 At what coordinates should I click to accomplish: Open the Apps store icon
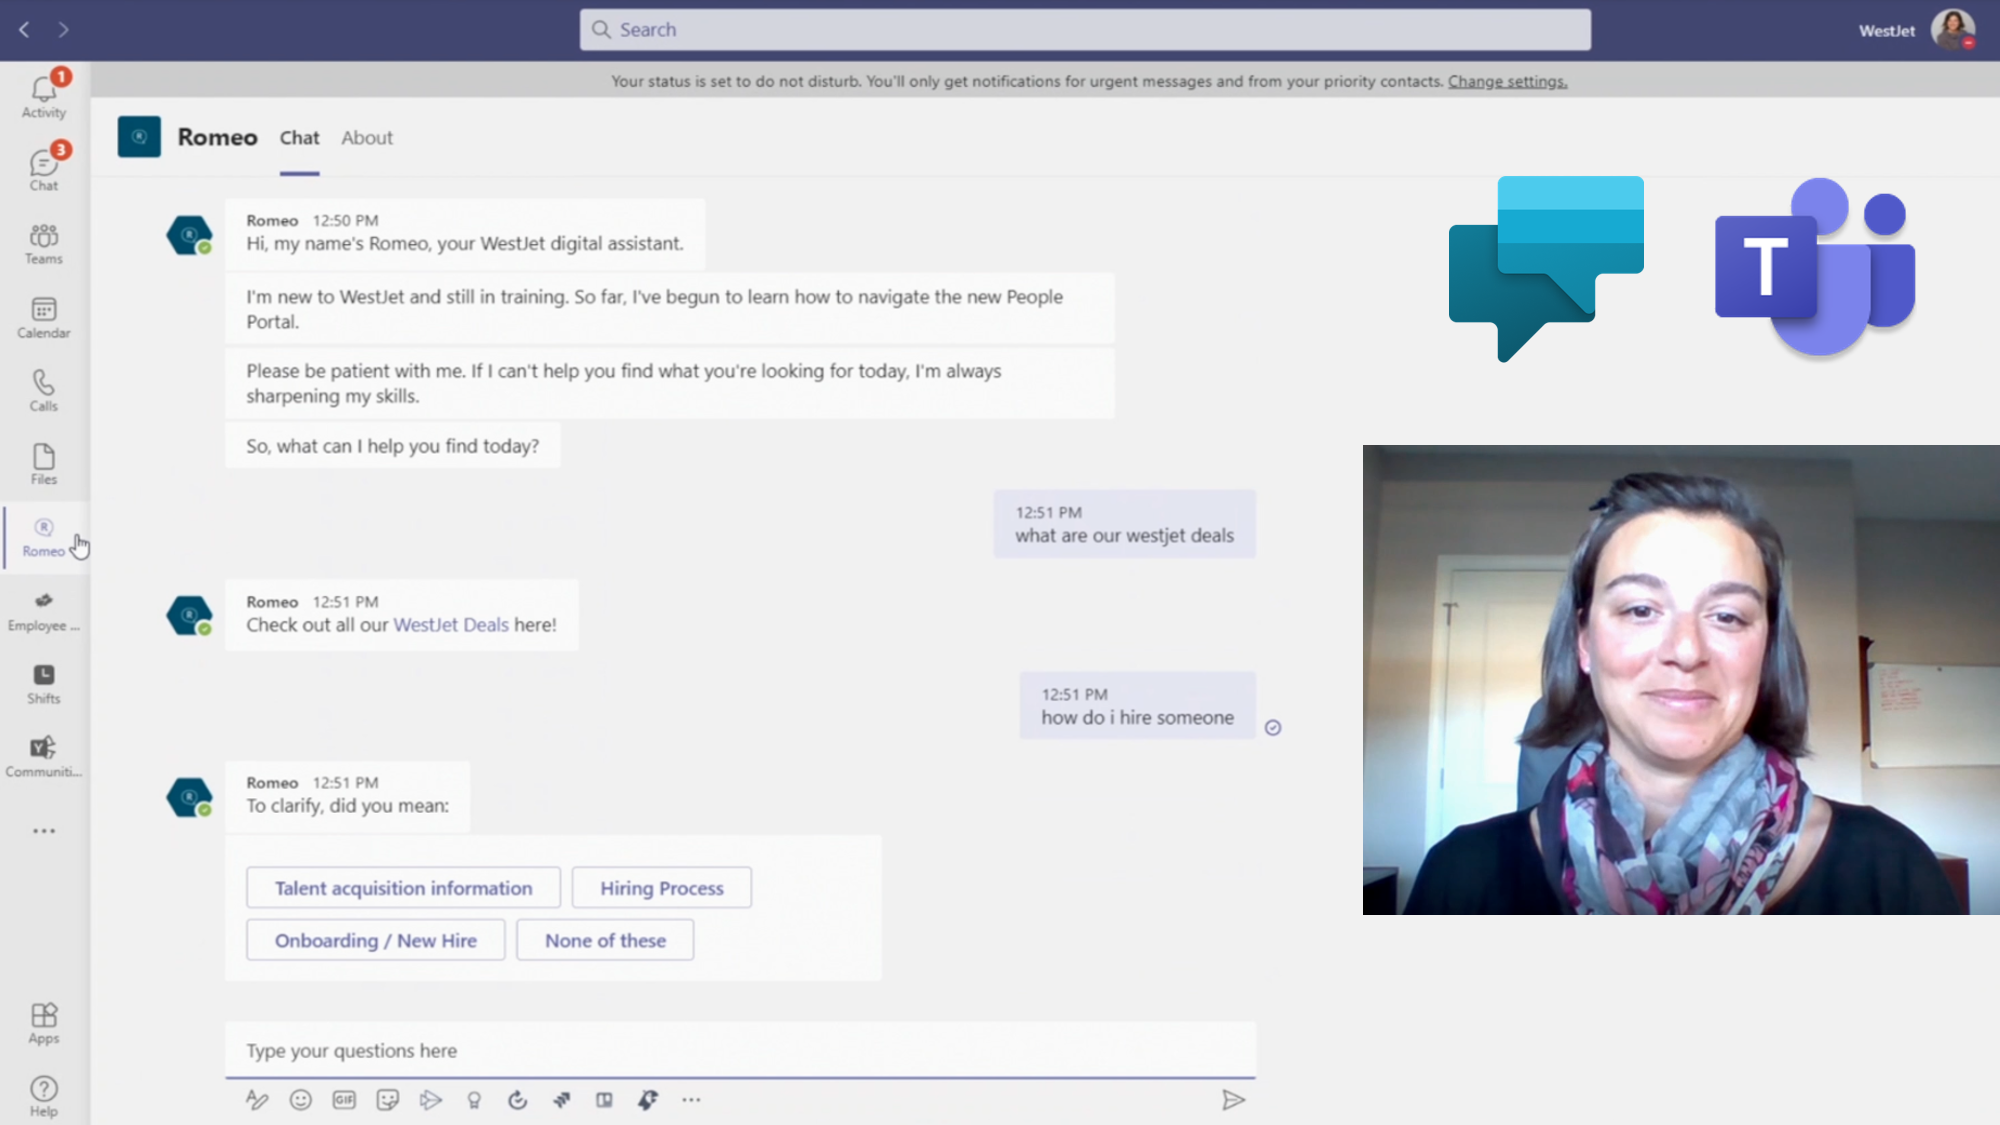44,1023
